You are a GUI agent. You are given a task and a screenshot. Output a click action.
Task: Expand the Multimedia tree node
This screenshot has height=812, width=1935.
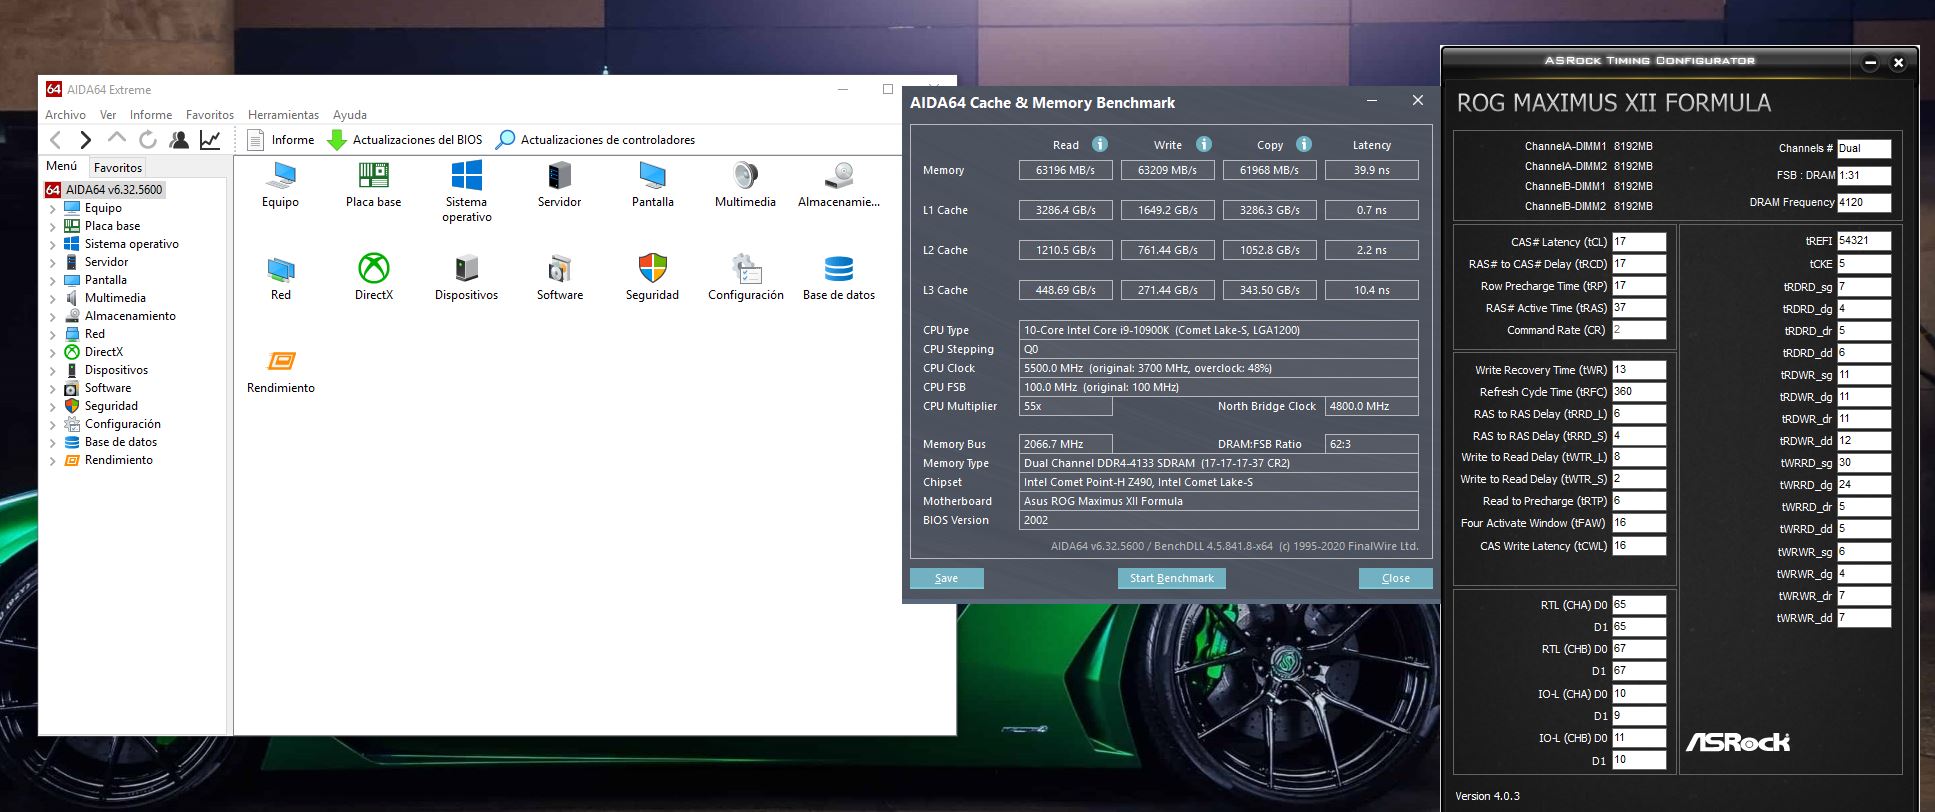tap(52, 299)
